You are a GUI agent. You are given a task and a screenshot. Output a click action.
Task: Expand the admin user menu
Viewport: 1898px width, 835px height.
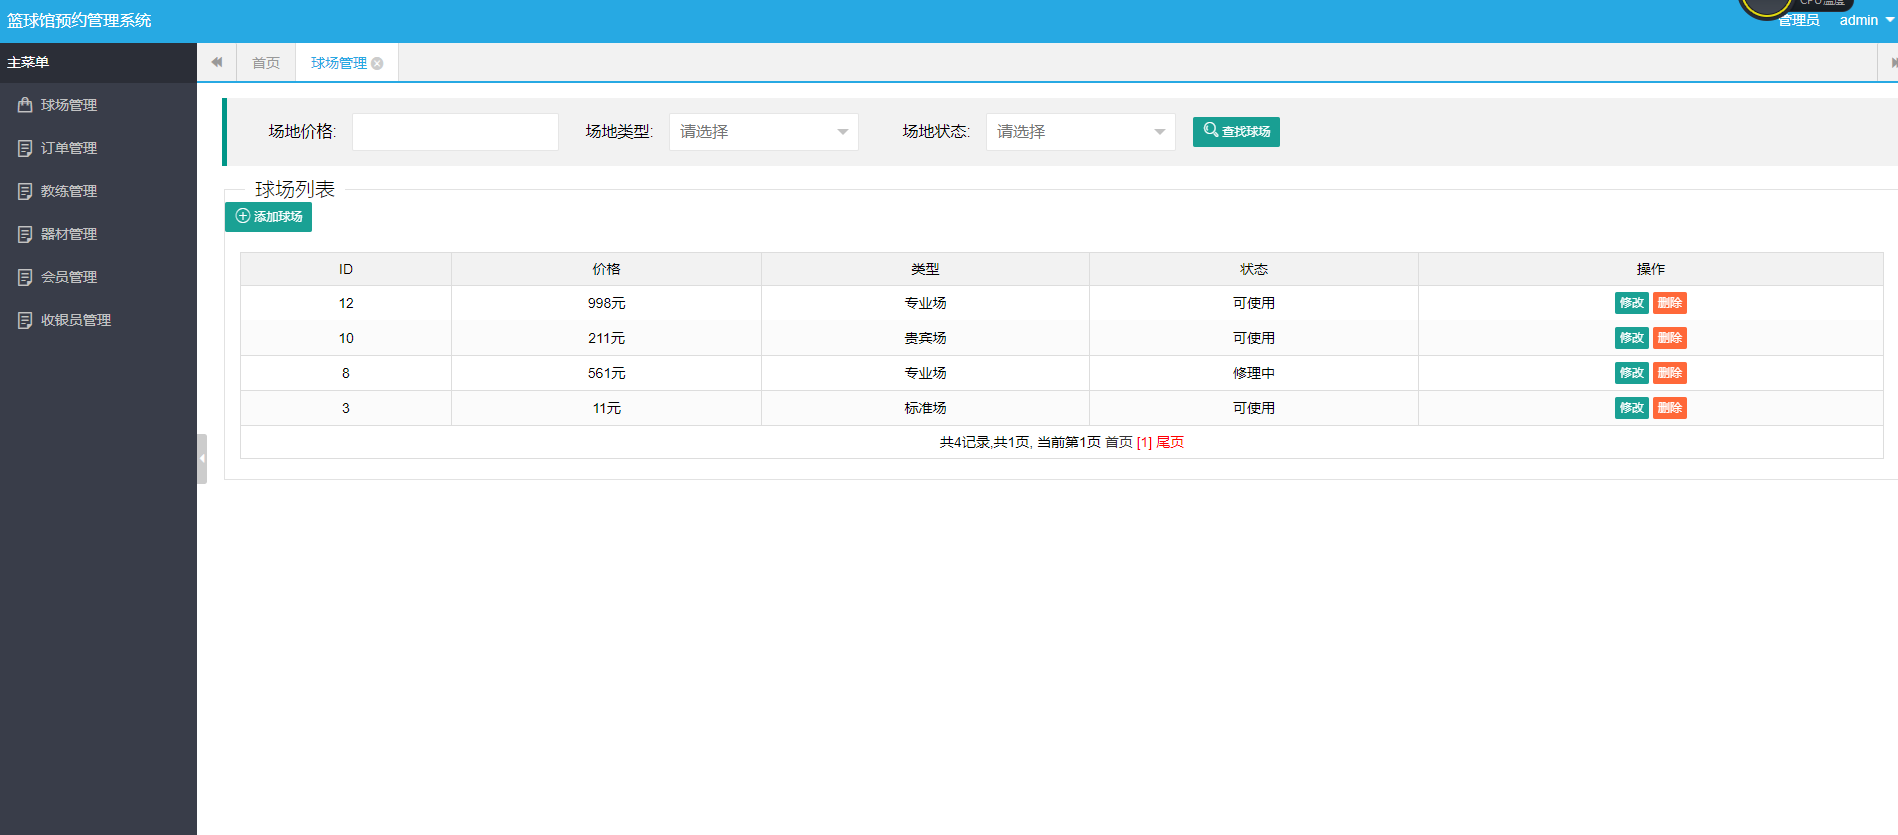[x=1866, y=21]
